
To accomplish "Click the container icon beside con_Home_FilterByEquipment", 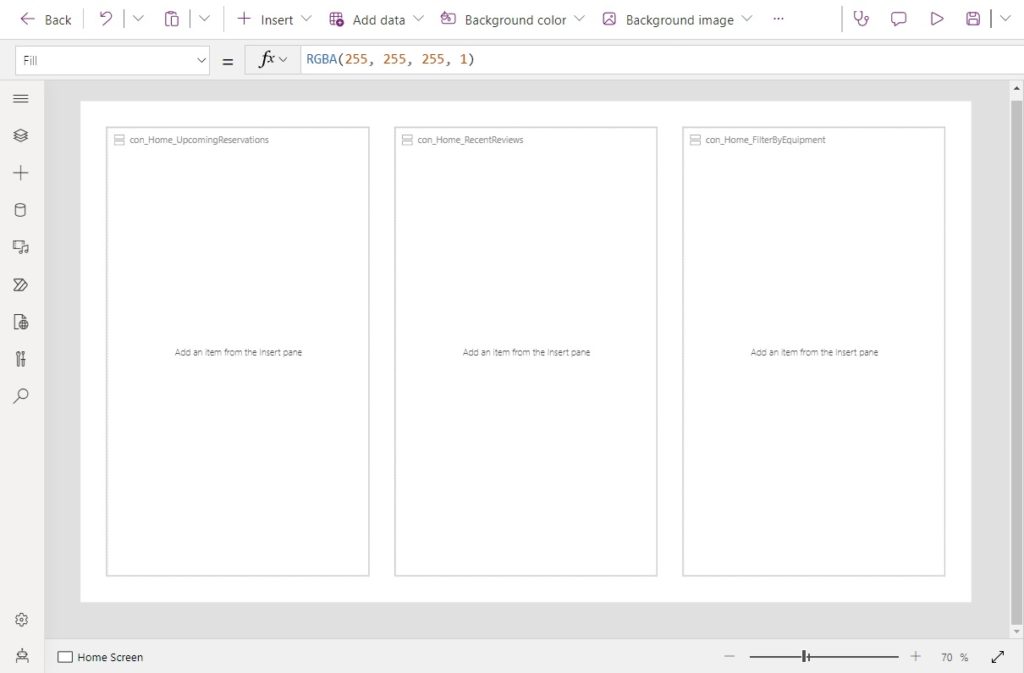I will tap(695, 140).
